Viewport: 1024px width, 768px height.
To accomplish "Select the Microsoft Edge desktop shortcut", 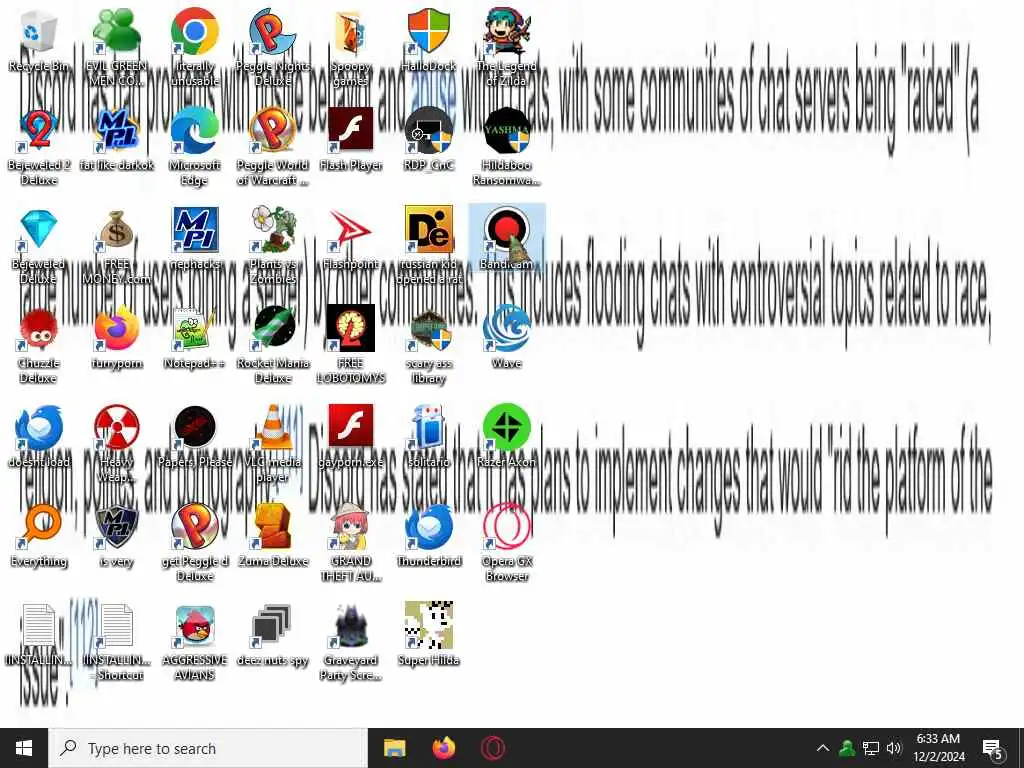I will pos(195,131).
